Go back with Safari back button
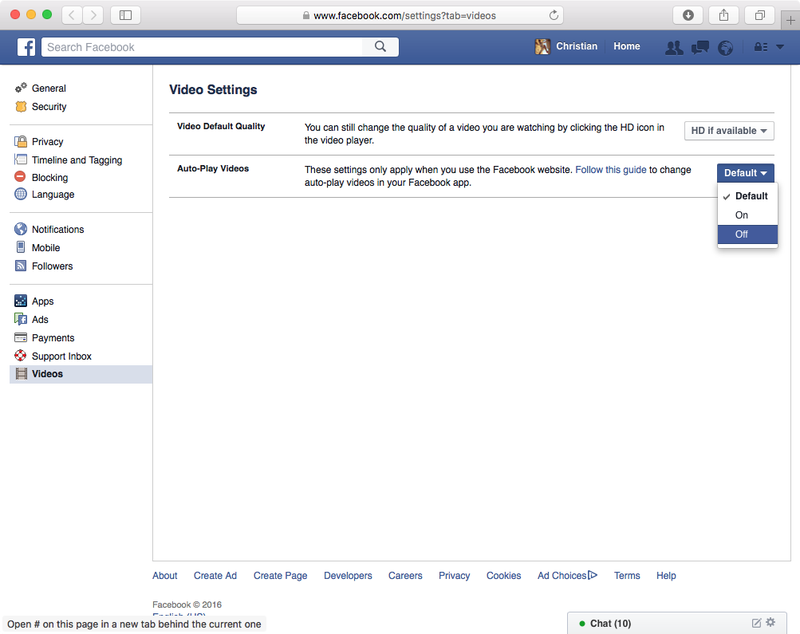The image size is (800, 634). (72, 15)
